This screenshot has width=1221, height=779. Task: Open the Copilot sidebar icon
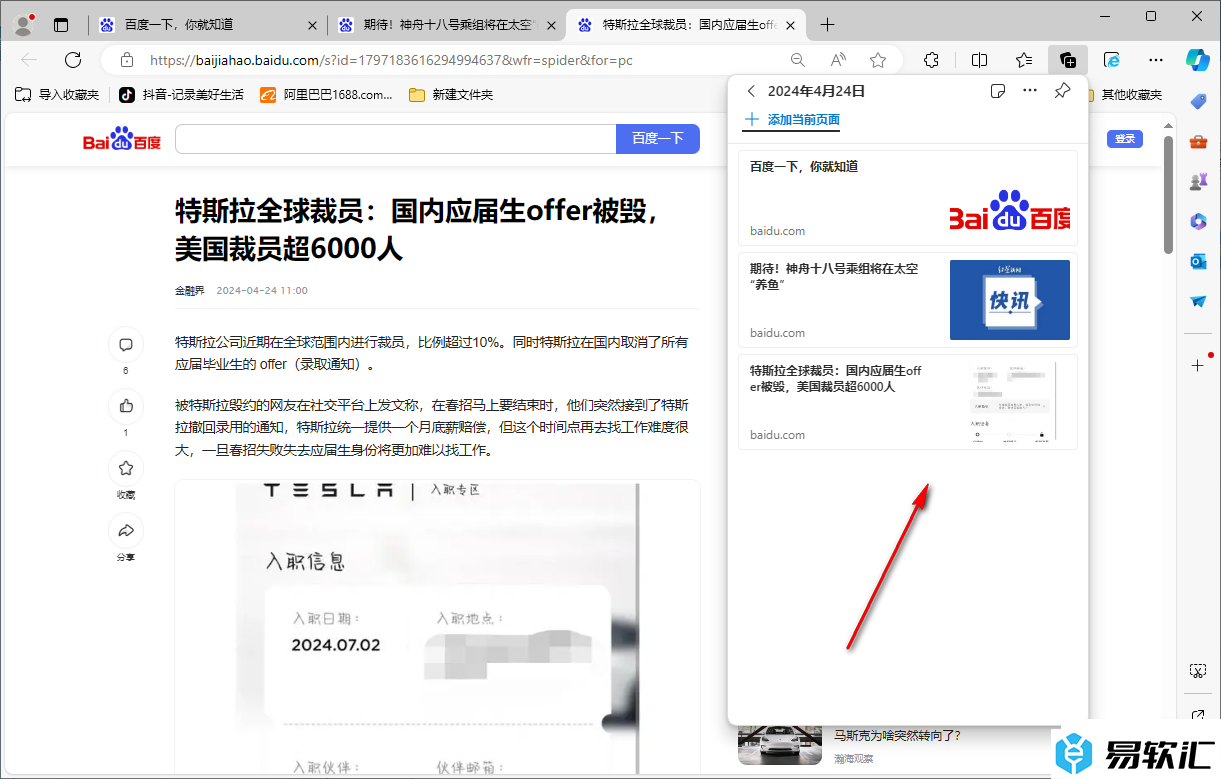(x=1198, y=59)
